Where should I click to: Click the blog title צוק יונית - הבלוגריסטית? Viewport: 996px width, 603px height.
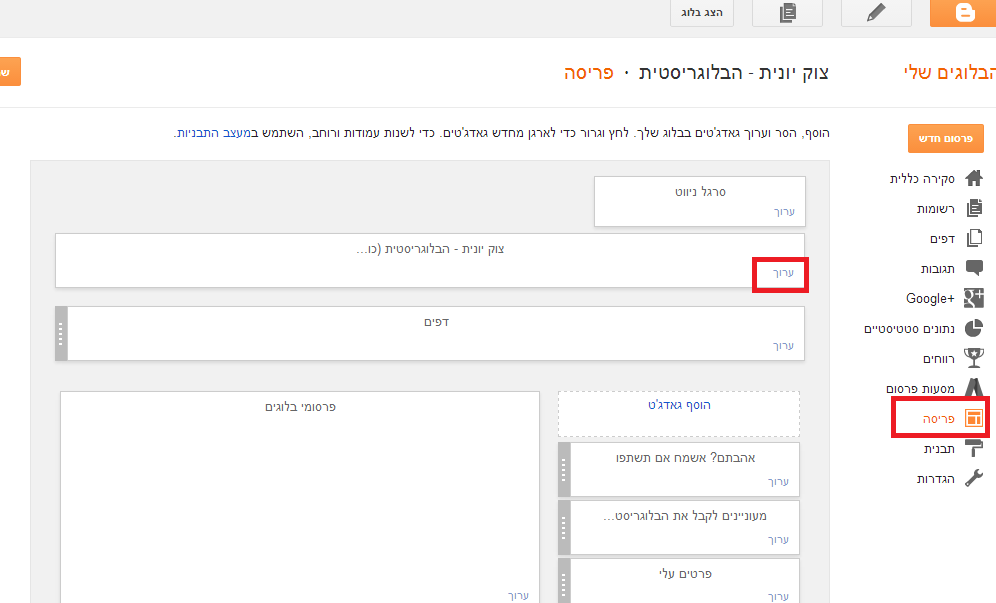(734, 72)
